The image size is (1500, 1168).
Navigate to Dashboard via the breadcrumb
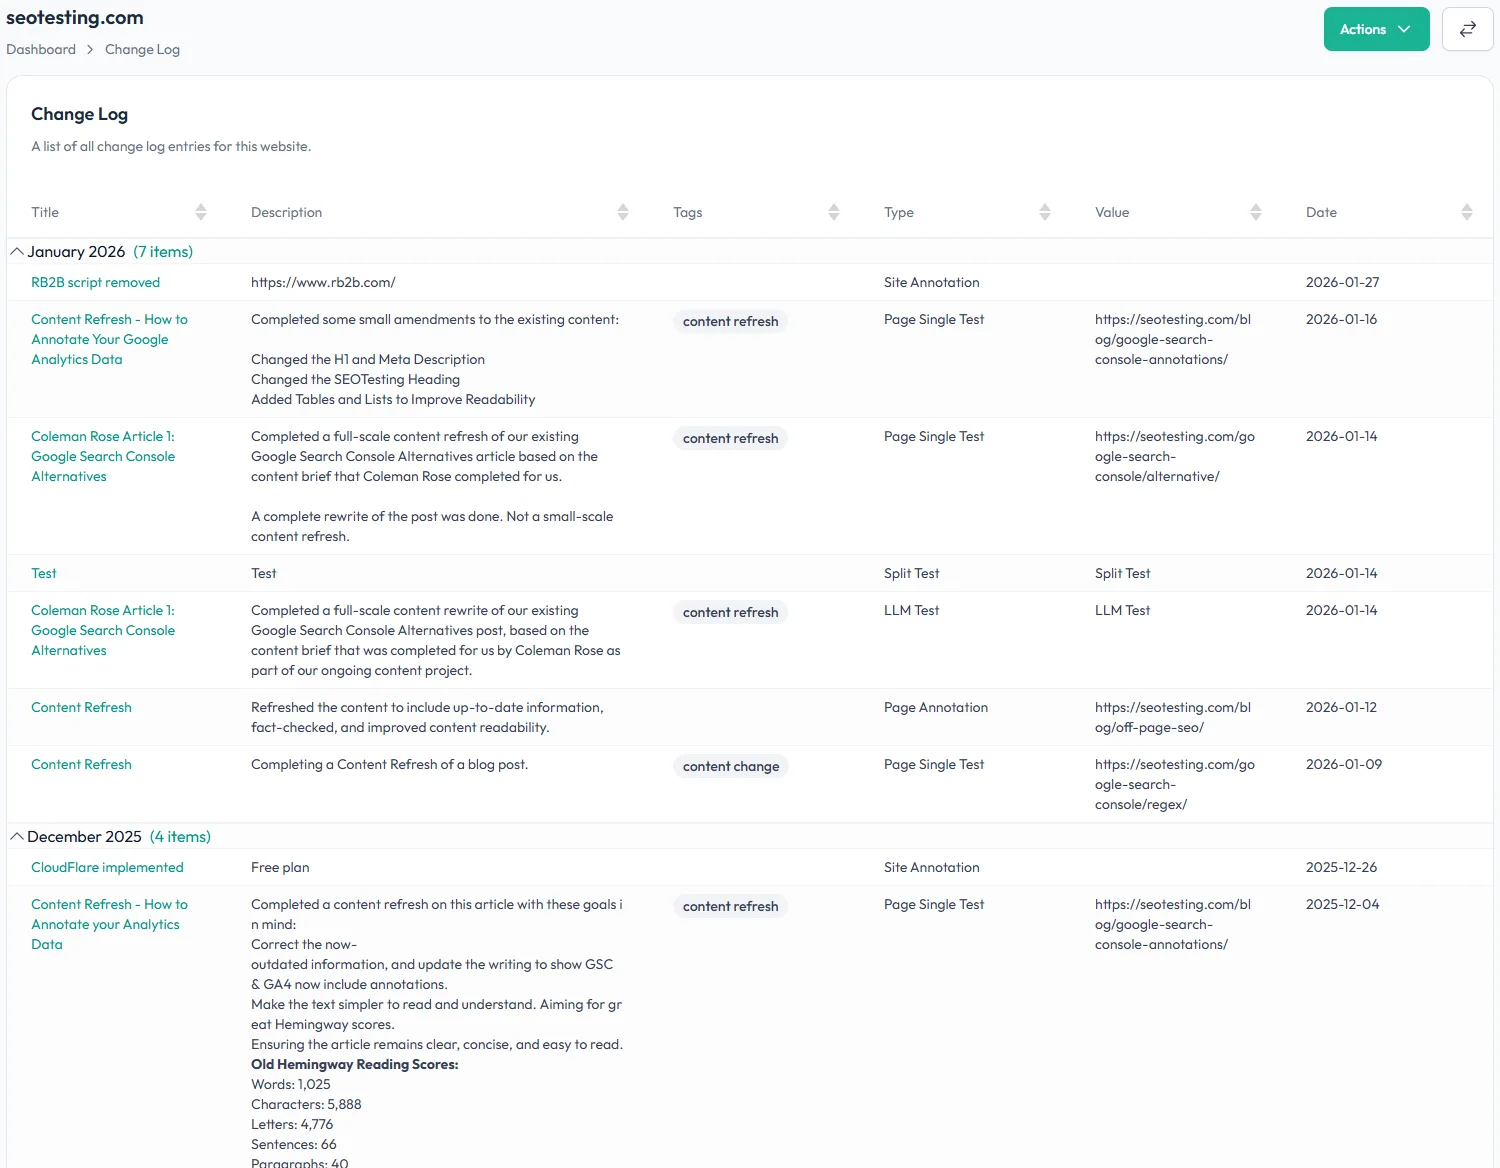pos(40,49)
